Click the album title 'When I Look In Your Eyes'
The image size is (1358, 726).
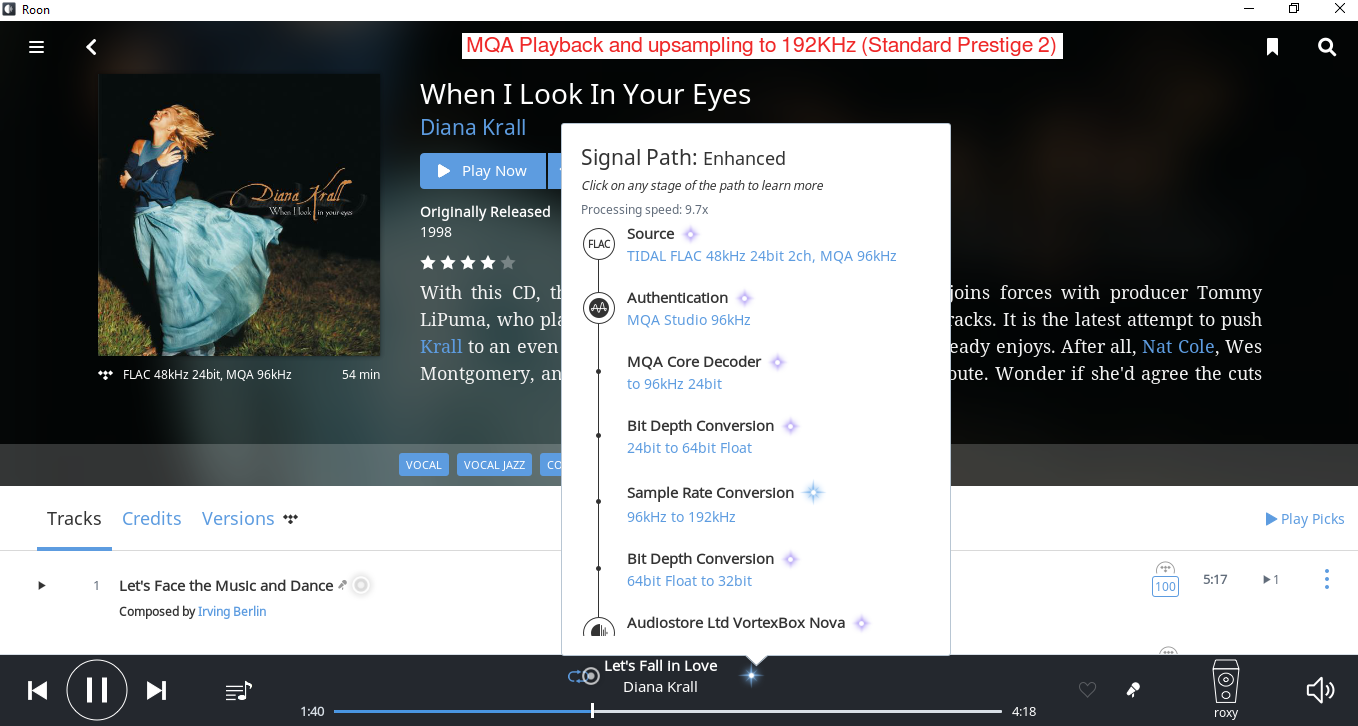click(585, 94)
